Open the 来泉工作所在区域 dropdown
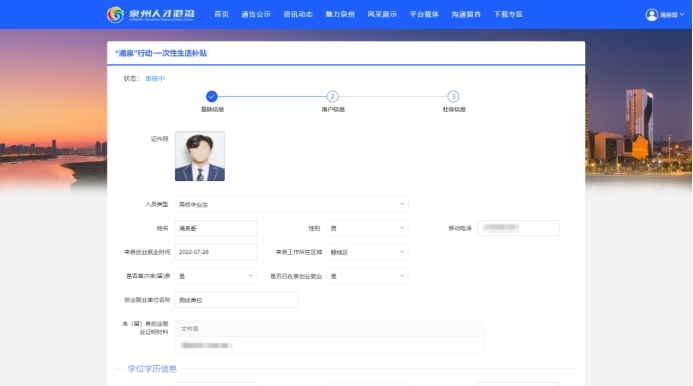The width and height of the screenshot is (693, 386). [x=367, y=252]
